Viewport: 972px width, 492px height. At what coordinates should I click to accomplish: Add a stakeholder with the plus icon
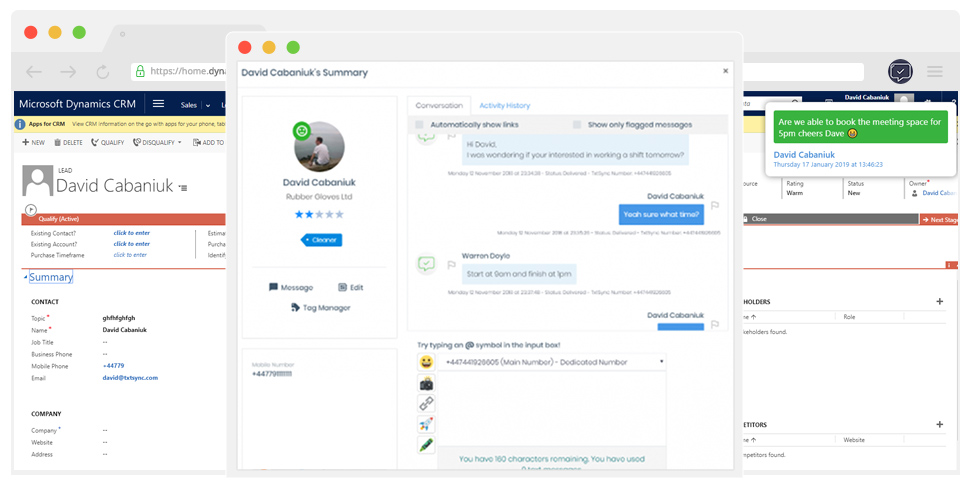[x=939, y=301]
